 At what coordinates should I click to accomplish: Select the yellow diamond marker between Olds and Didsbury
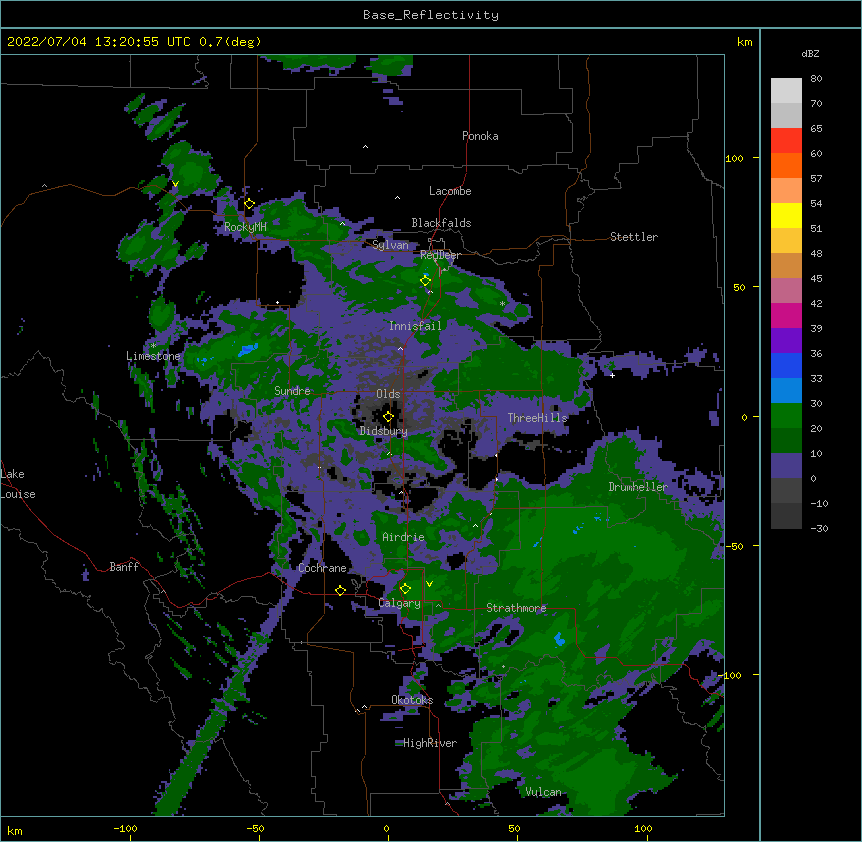(x=388, y=417)
